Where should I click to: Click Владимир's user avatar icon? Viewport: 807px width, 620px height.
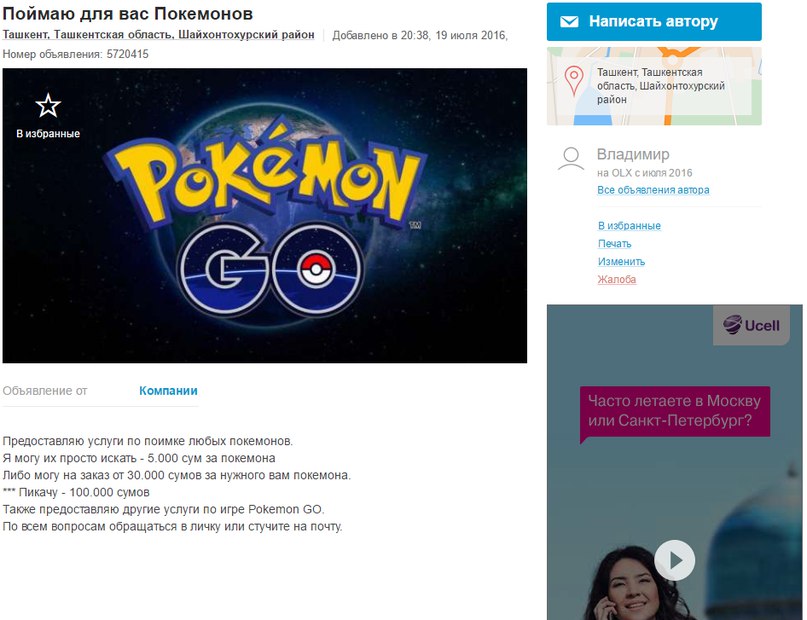(x=571, y=158)
